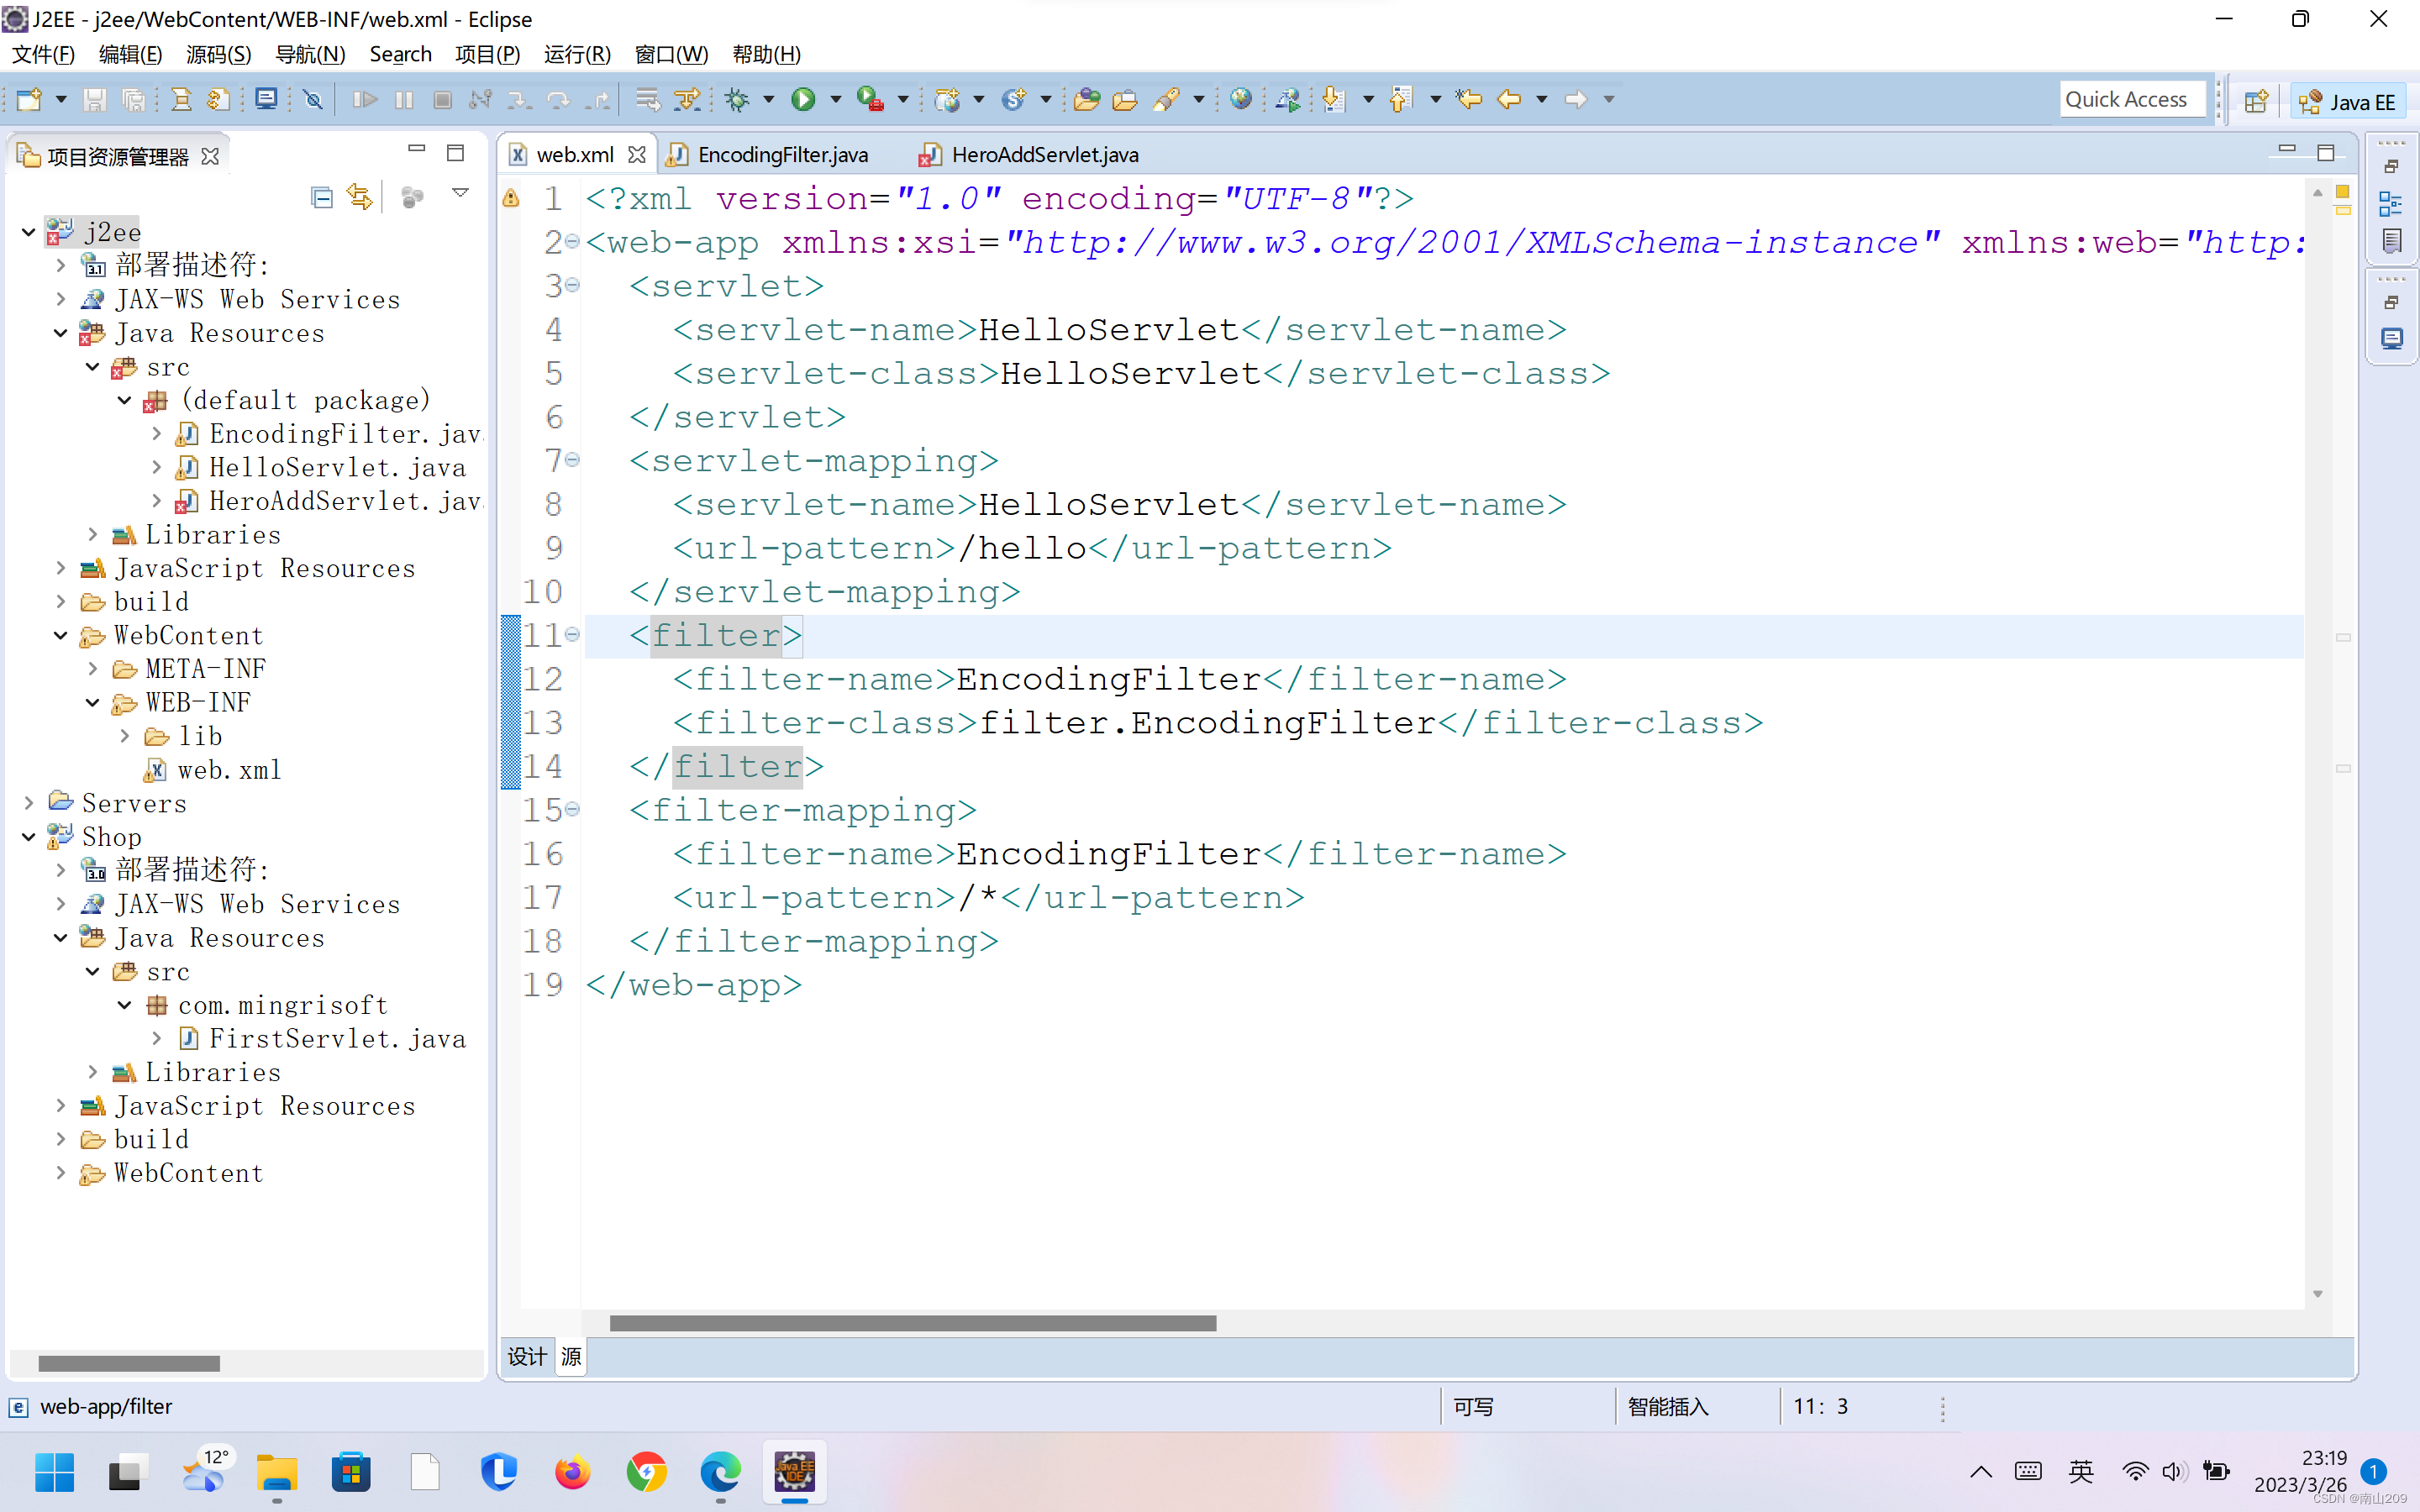The width and height of the screenshot is (2420, 1512).
Task: Click Collapse All in project explorer
Action: (321, 197)
